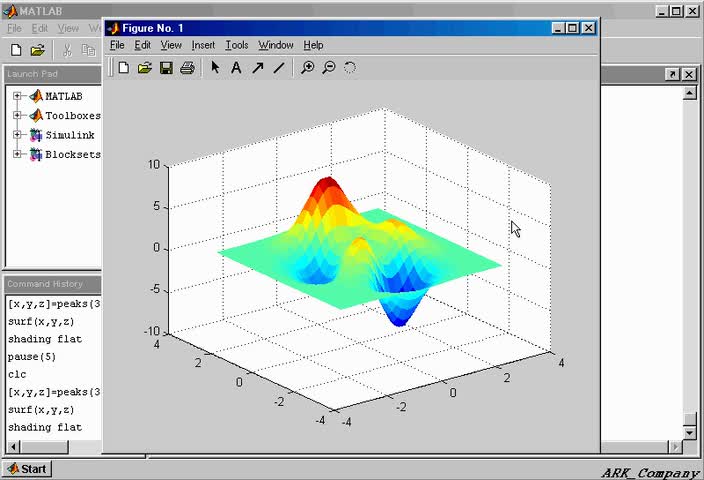Screen dimensions: 704x480
Task: Maximize the Figure No. 1 window
Action: pyautogui.click(x=572, y=28)
